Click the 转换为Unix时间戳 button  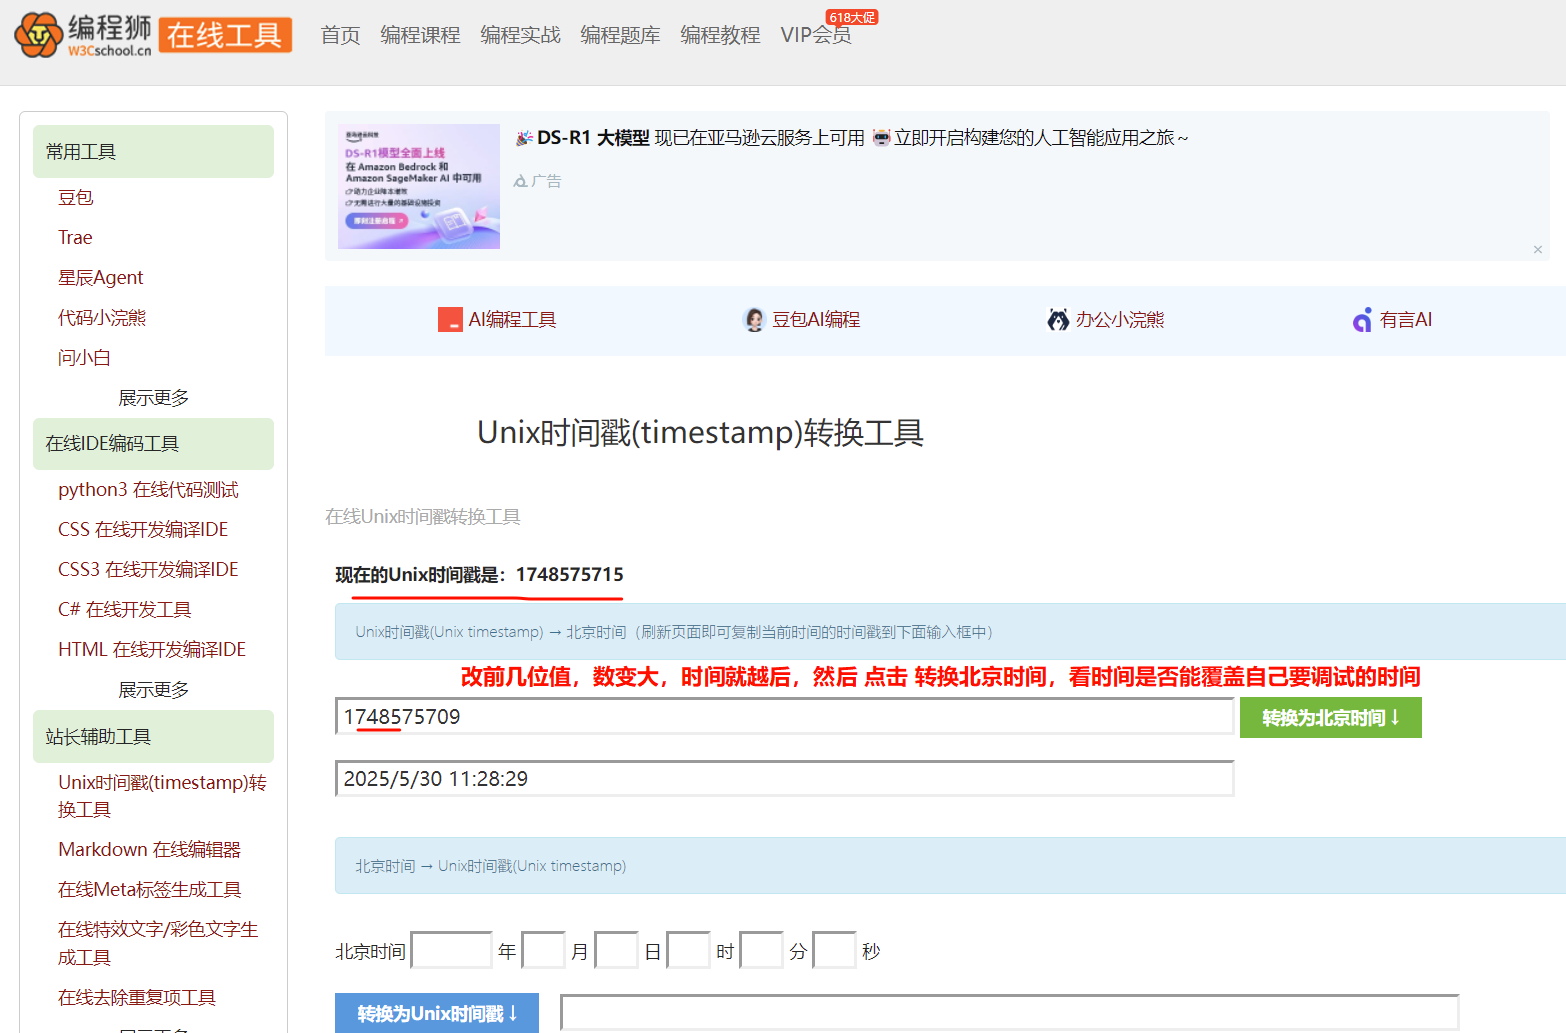(x=436, y=1012)
